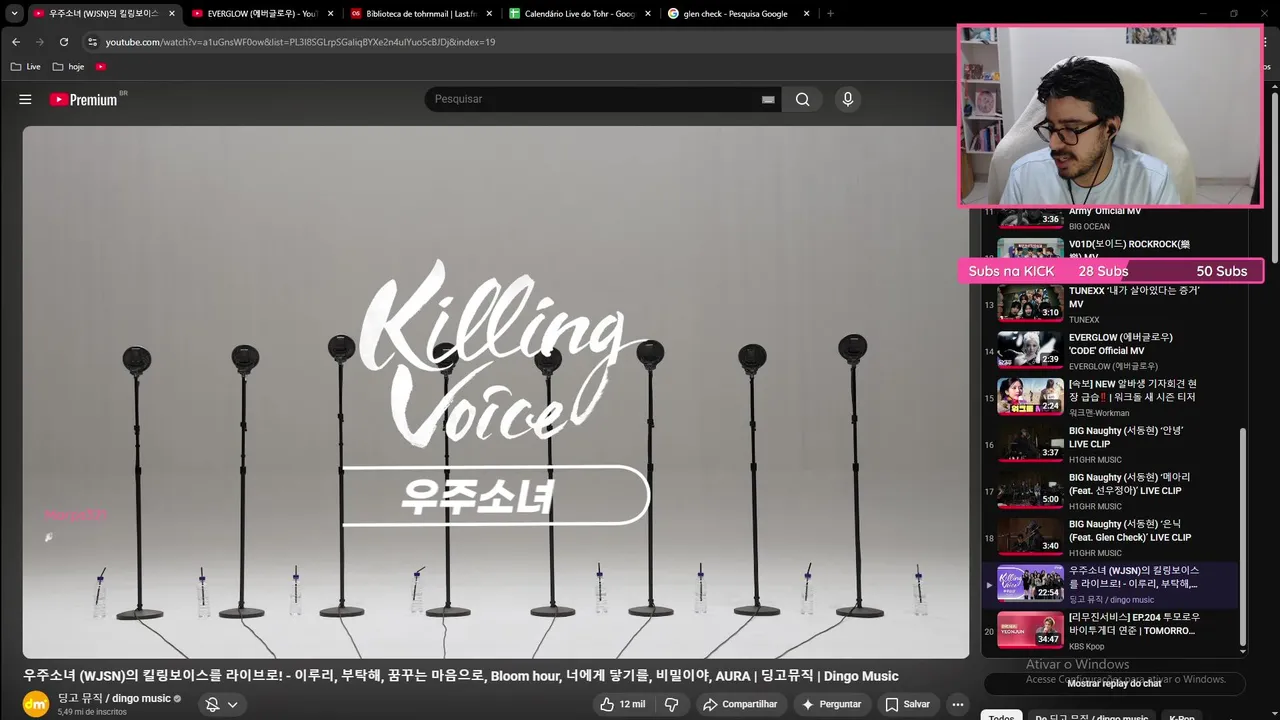The height and width of the screenshot is (720, 1280).
Task: Go back with browser back arrow
Action: pyautogui.click(x=16, y=42)
